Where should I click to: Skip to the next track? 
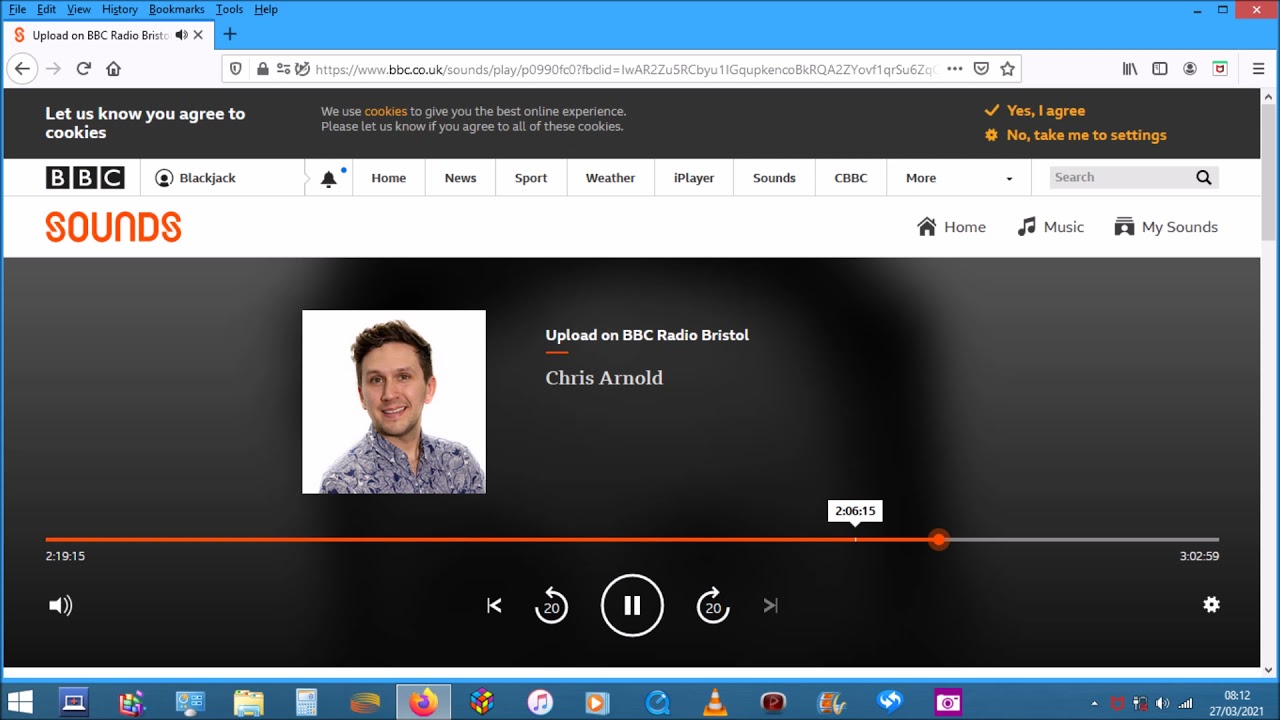pyautogui.click(x=770, y=605)
